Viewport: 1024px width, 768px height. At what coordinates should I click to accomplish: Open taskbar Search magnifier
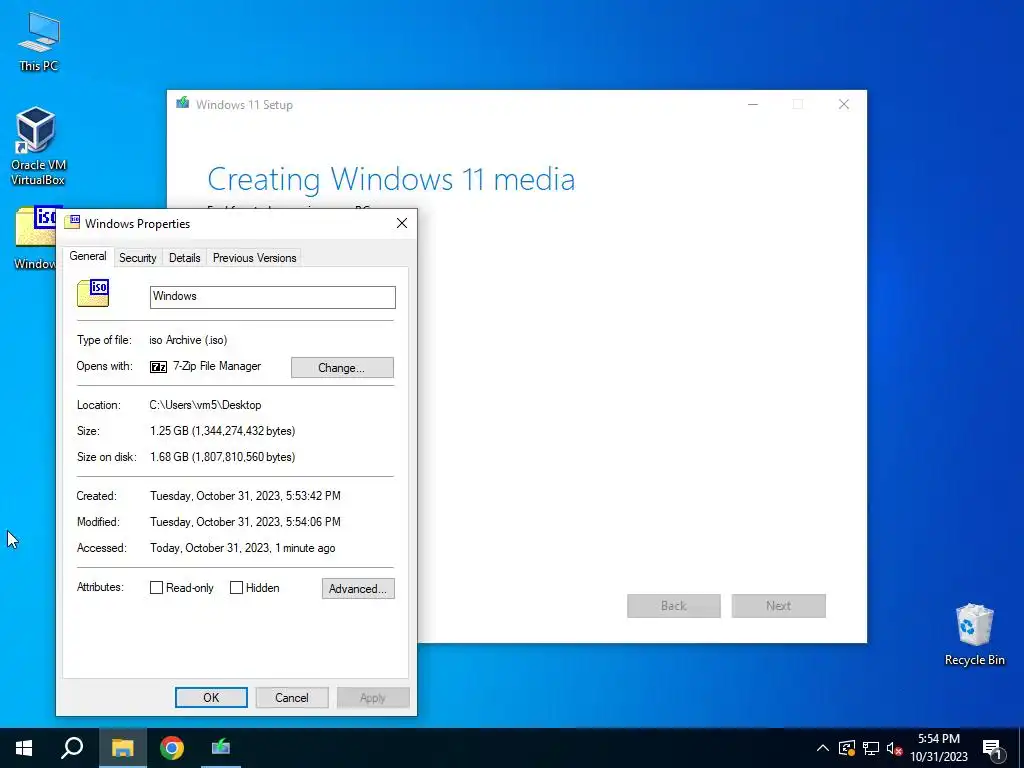click(x=72, y=748)
